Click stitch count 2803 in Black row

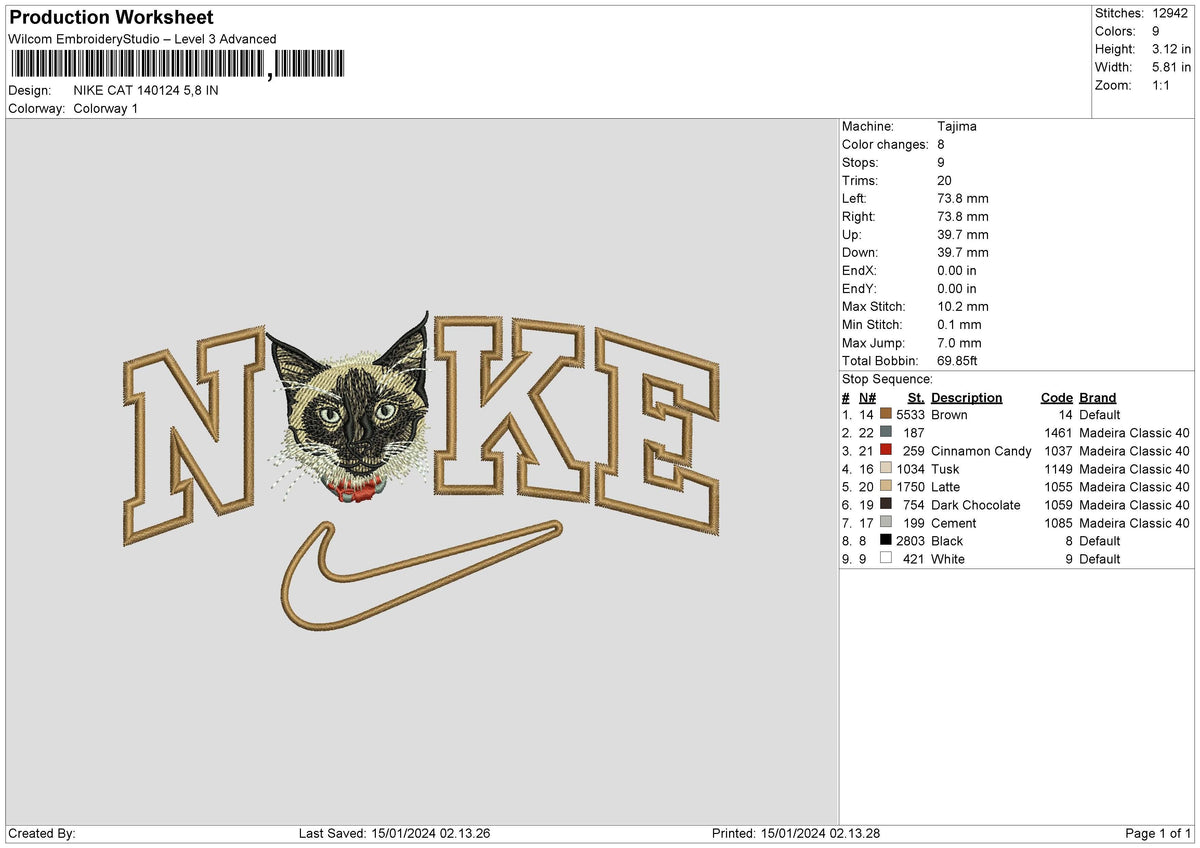[910, 540]
